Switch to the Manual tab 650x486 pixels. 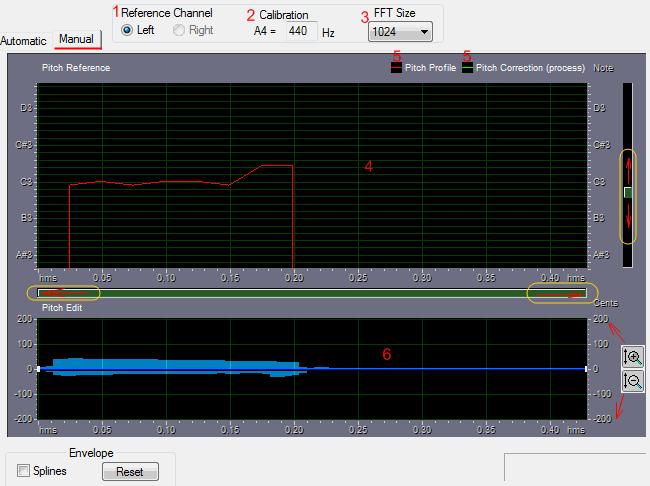pyautogui.click(x=76, y=40)
